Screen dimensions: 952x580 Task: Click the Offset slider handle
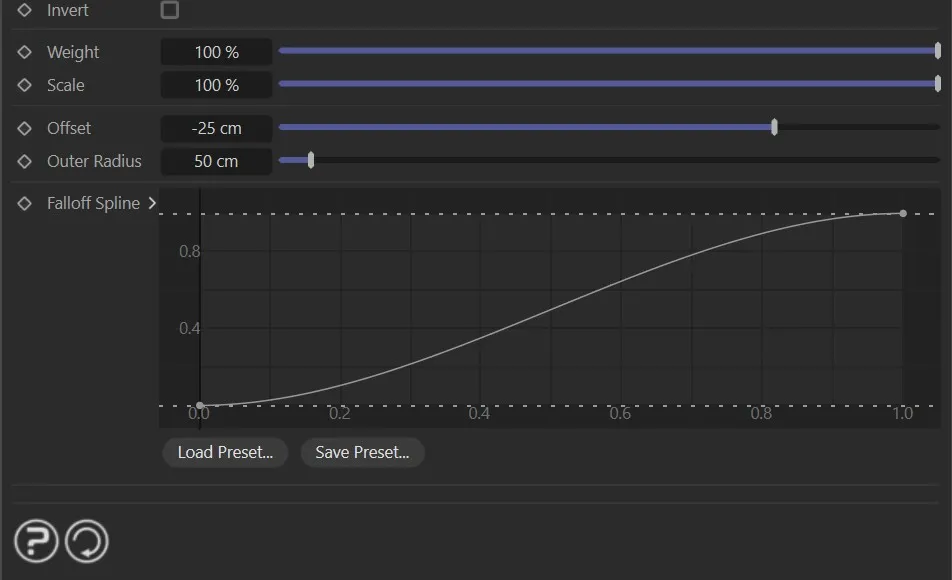click(775, 127)
